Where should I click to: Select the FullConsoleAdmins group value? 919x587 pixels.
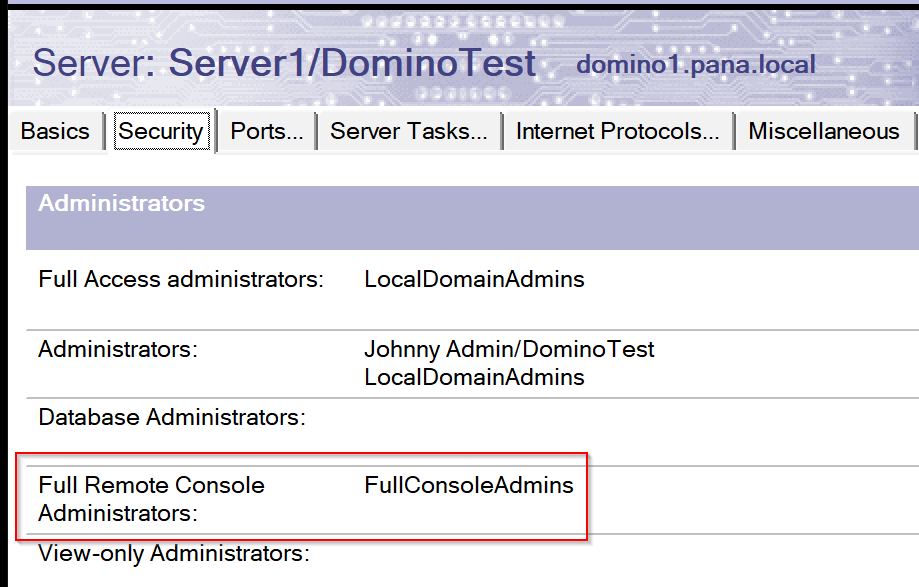[469, 485]
